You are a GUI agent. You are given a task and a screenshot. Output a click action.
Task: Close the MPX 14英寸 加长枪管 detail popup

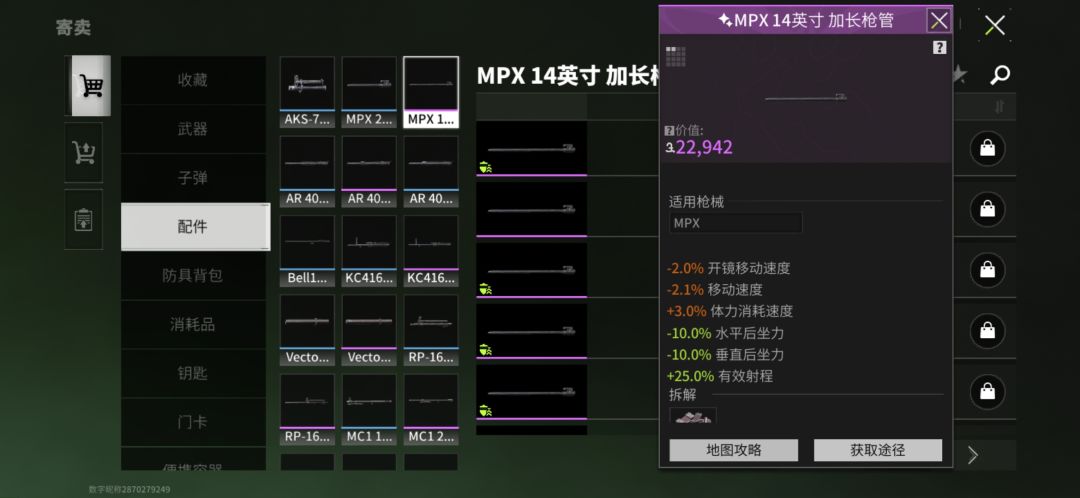click(939, 21)
